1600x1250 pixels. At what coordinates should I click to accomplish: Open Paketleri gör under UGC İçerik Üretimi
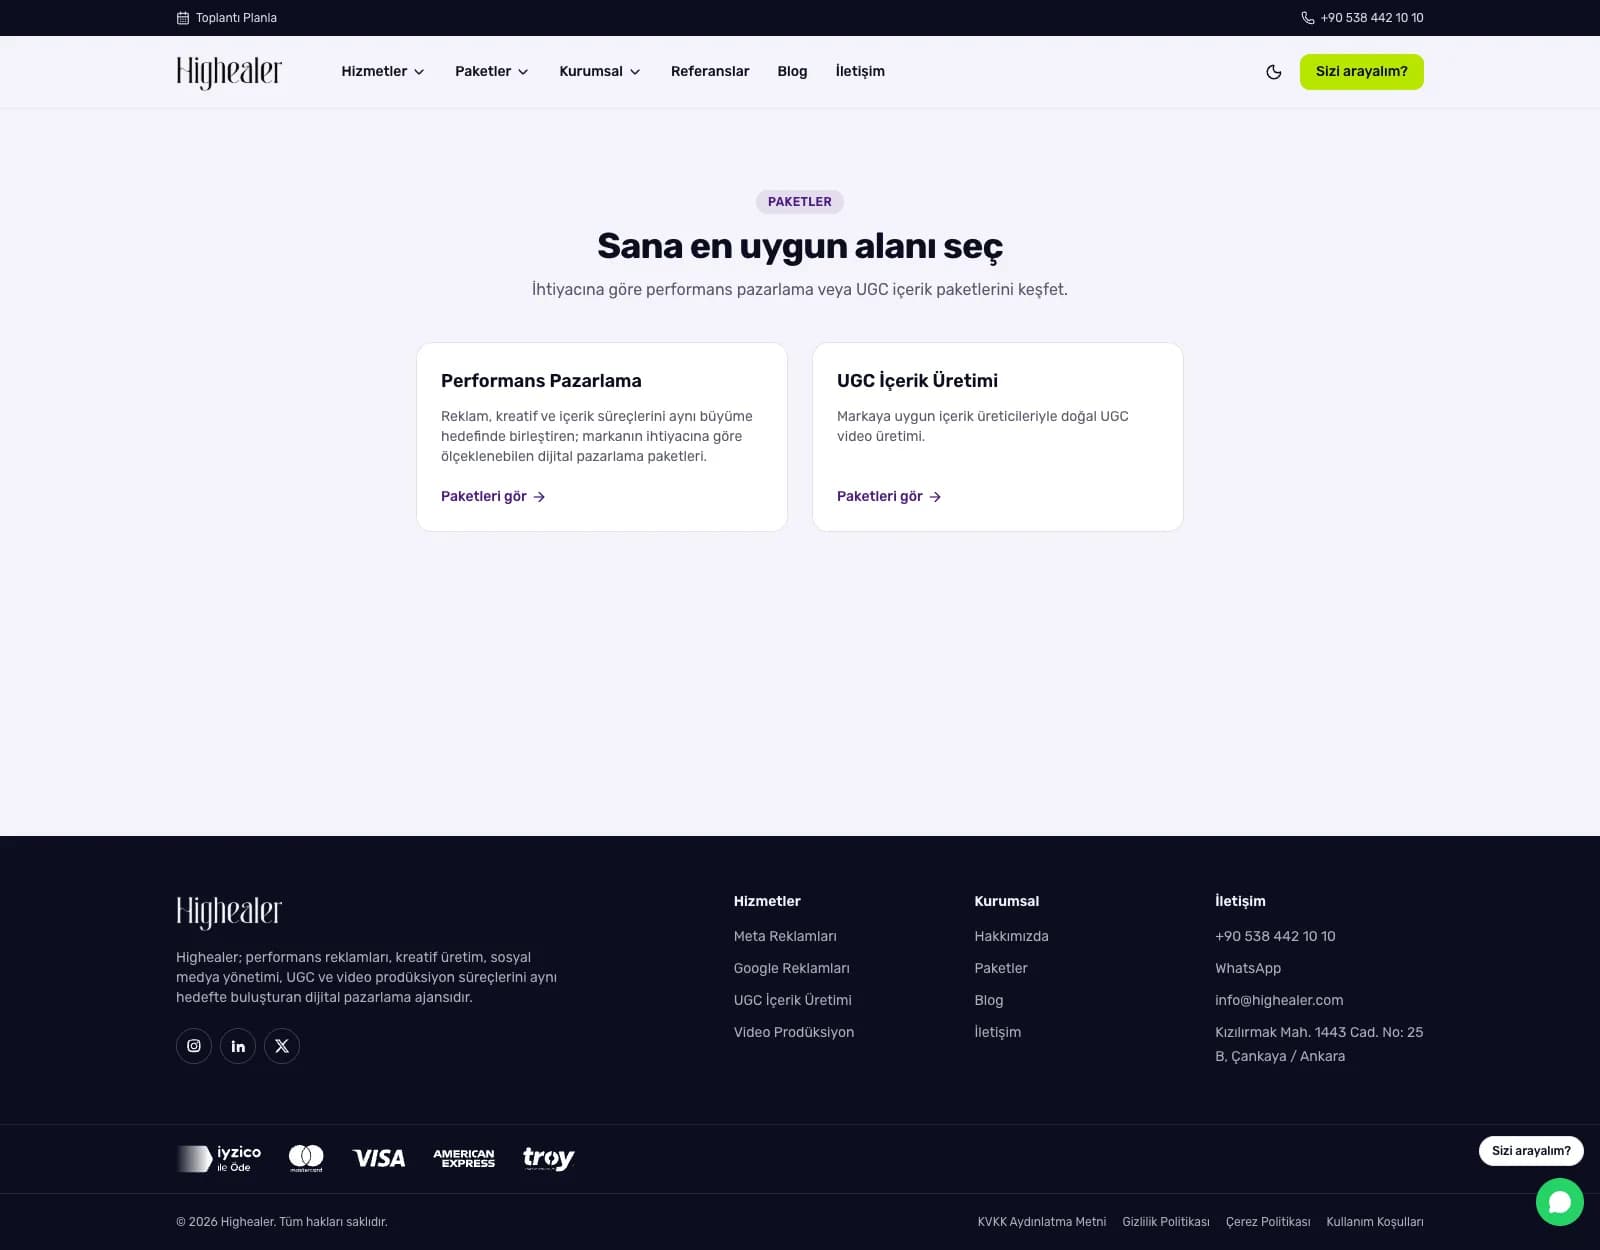[889, 497]
